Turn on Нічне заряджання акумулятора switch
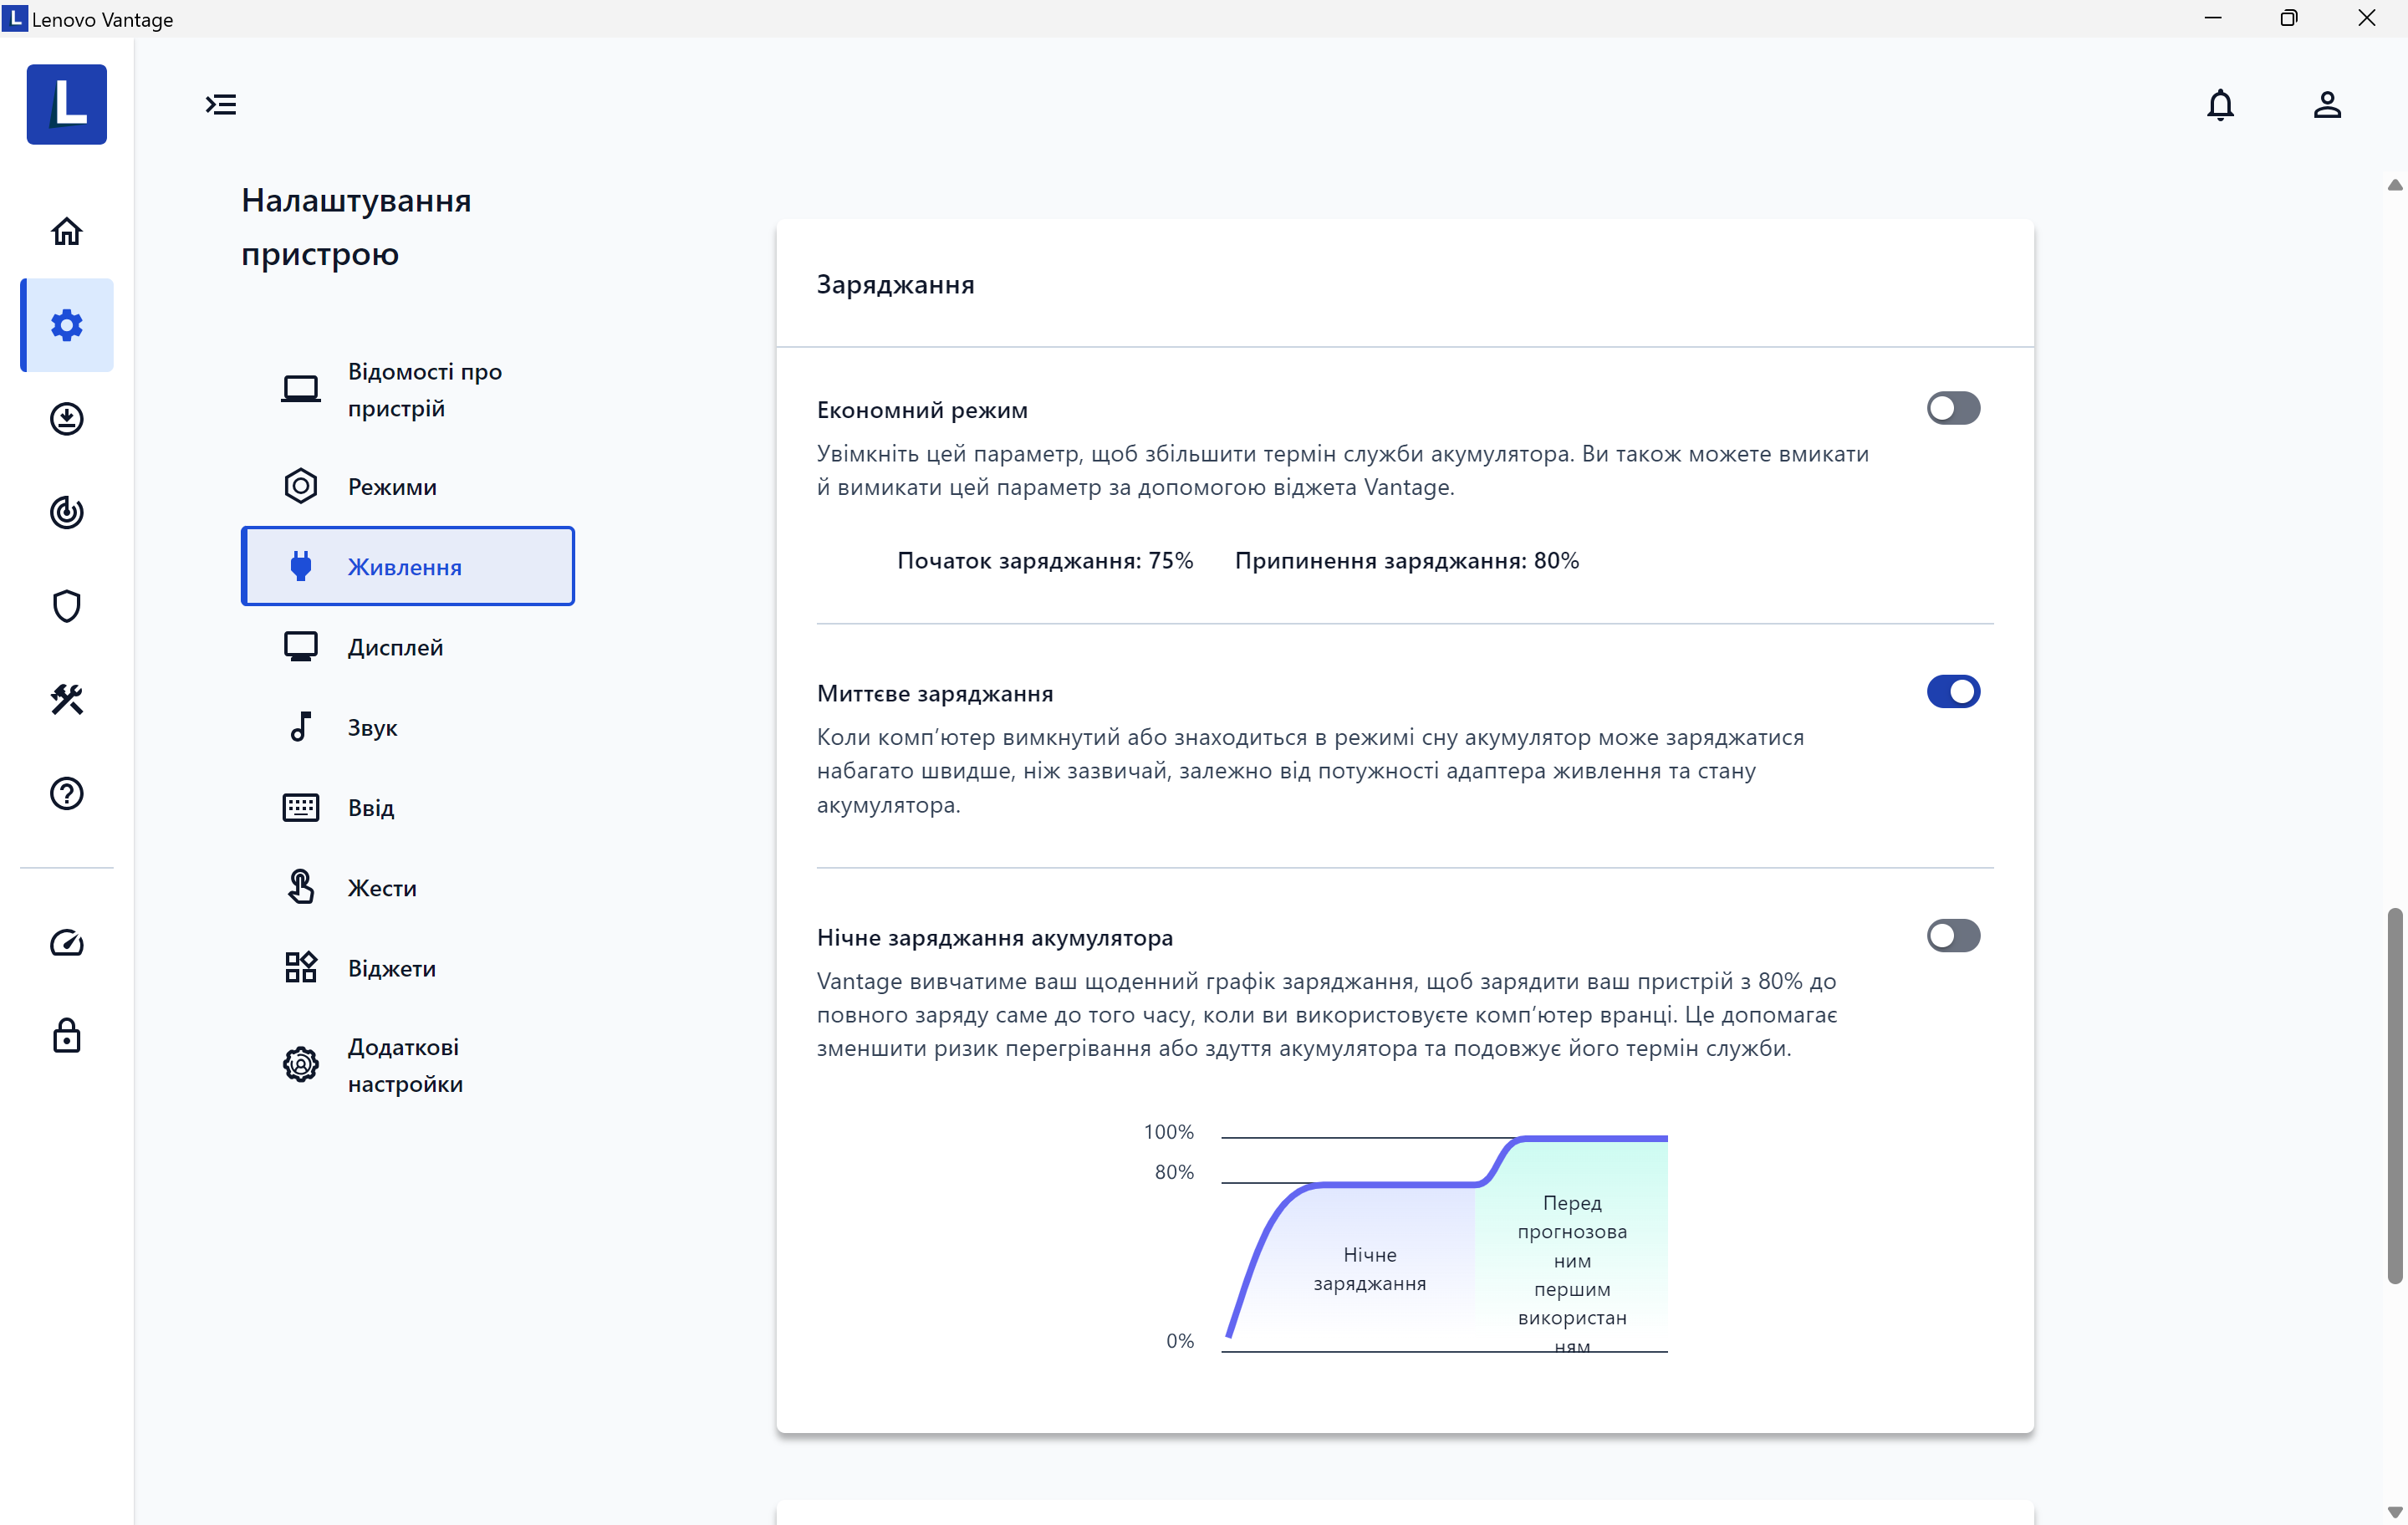The width and height of the screenshot is (2408, 1525). (1952, 936)
